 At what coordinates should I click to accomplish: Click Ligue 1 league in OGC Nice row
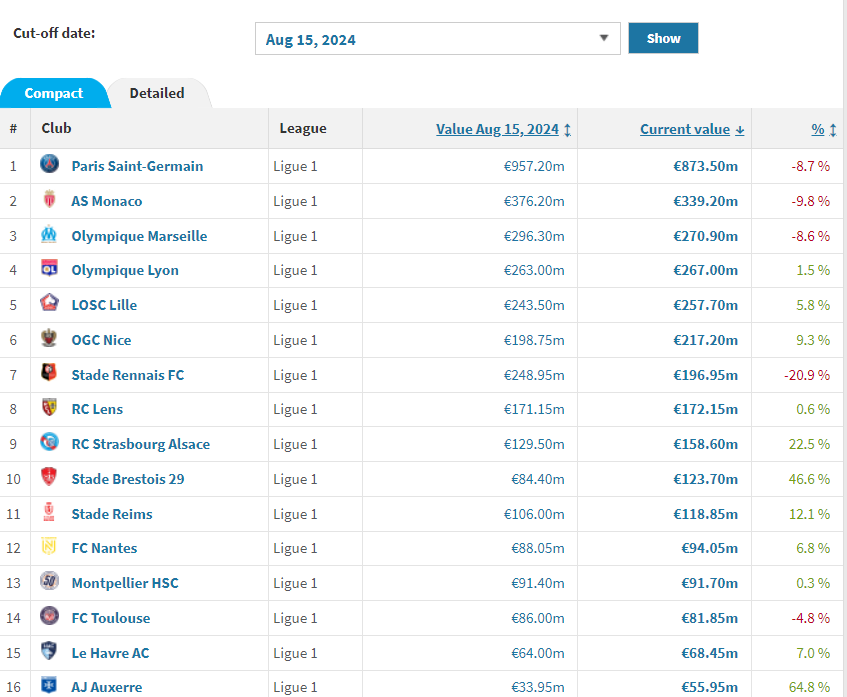point(295,340)
